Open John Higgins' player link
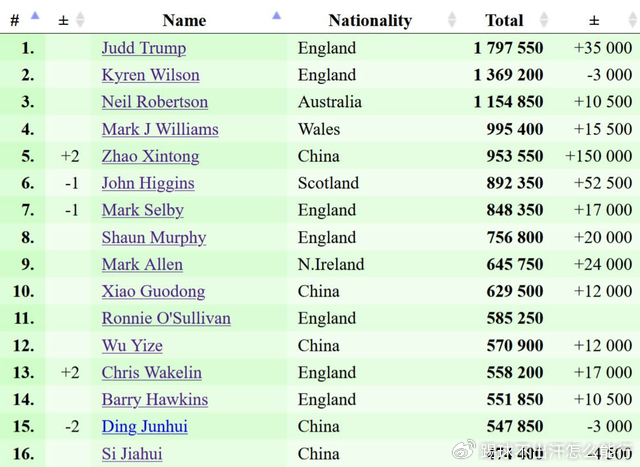The height and width of the screenshot is (467, 640). [x=147, y=183]
